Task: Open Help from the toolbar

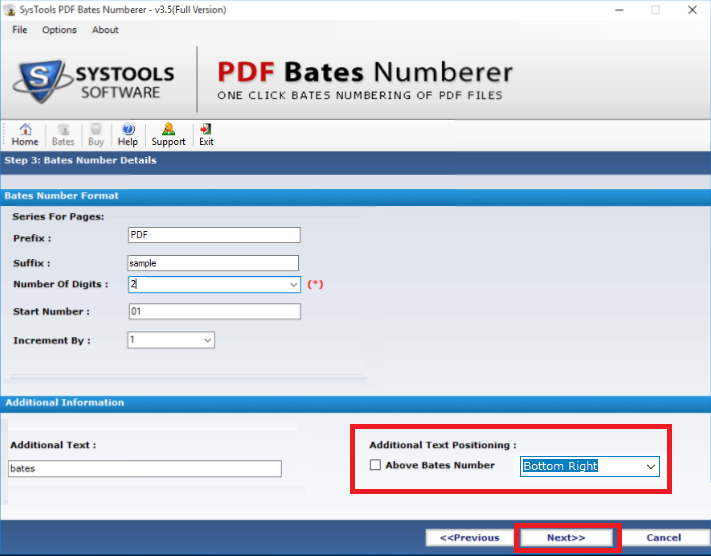Action: point(129,134)
